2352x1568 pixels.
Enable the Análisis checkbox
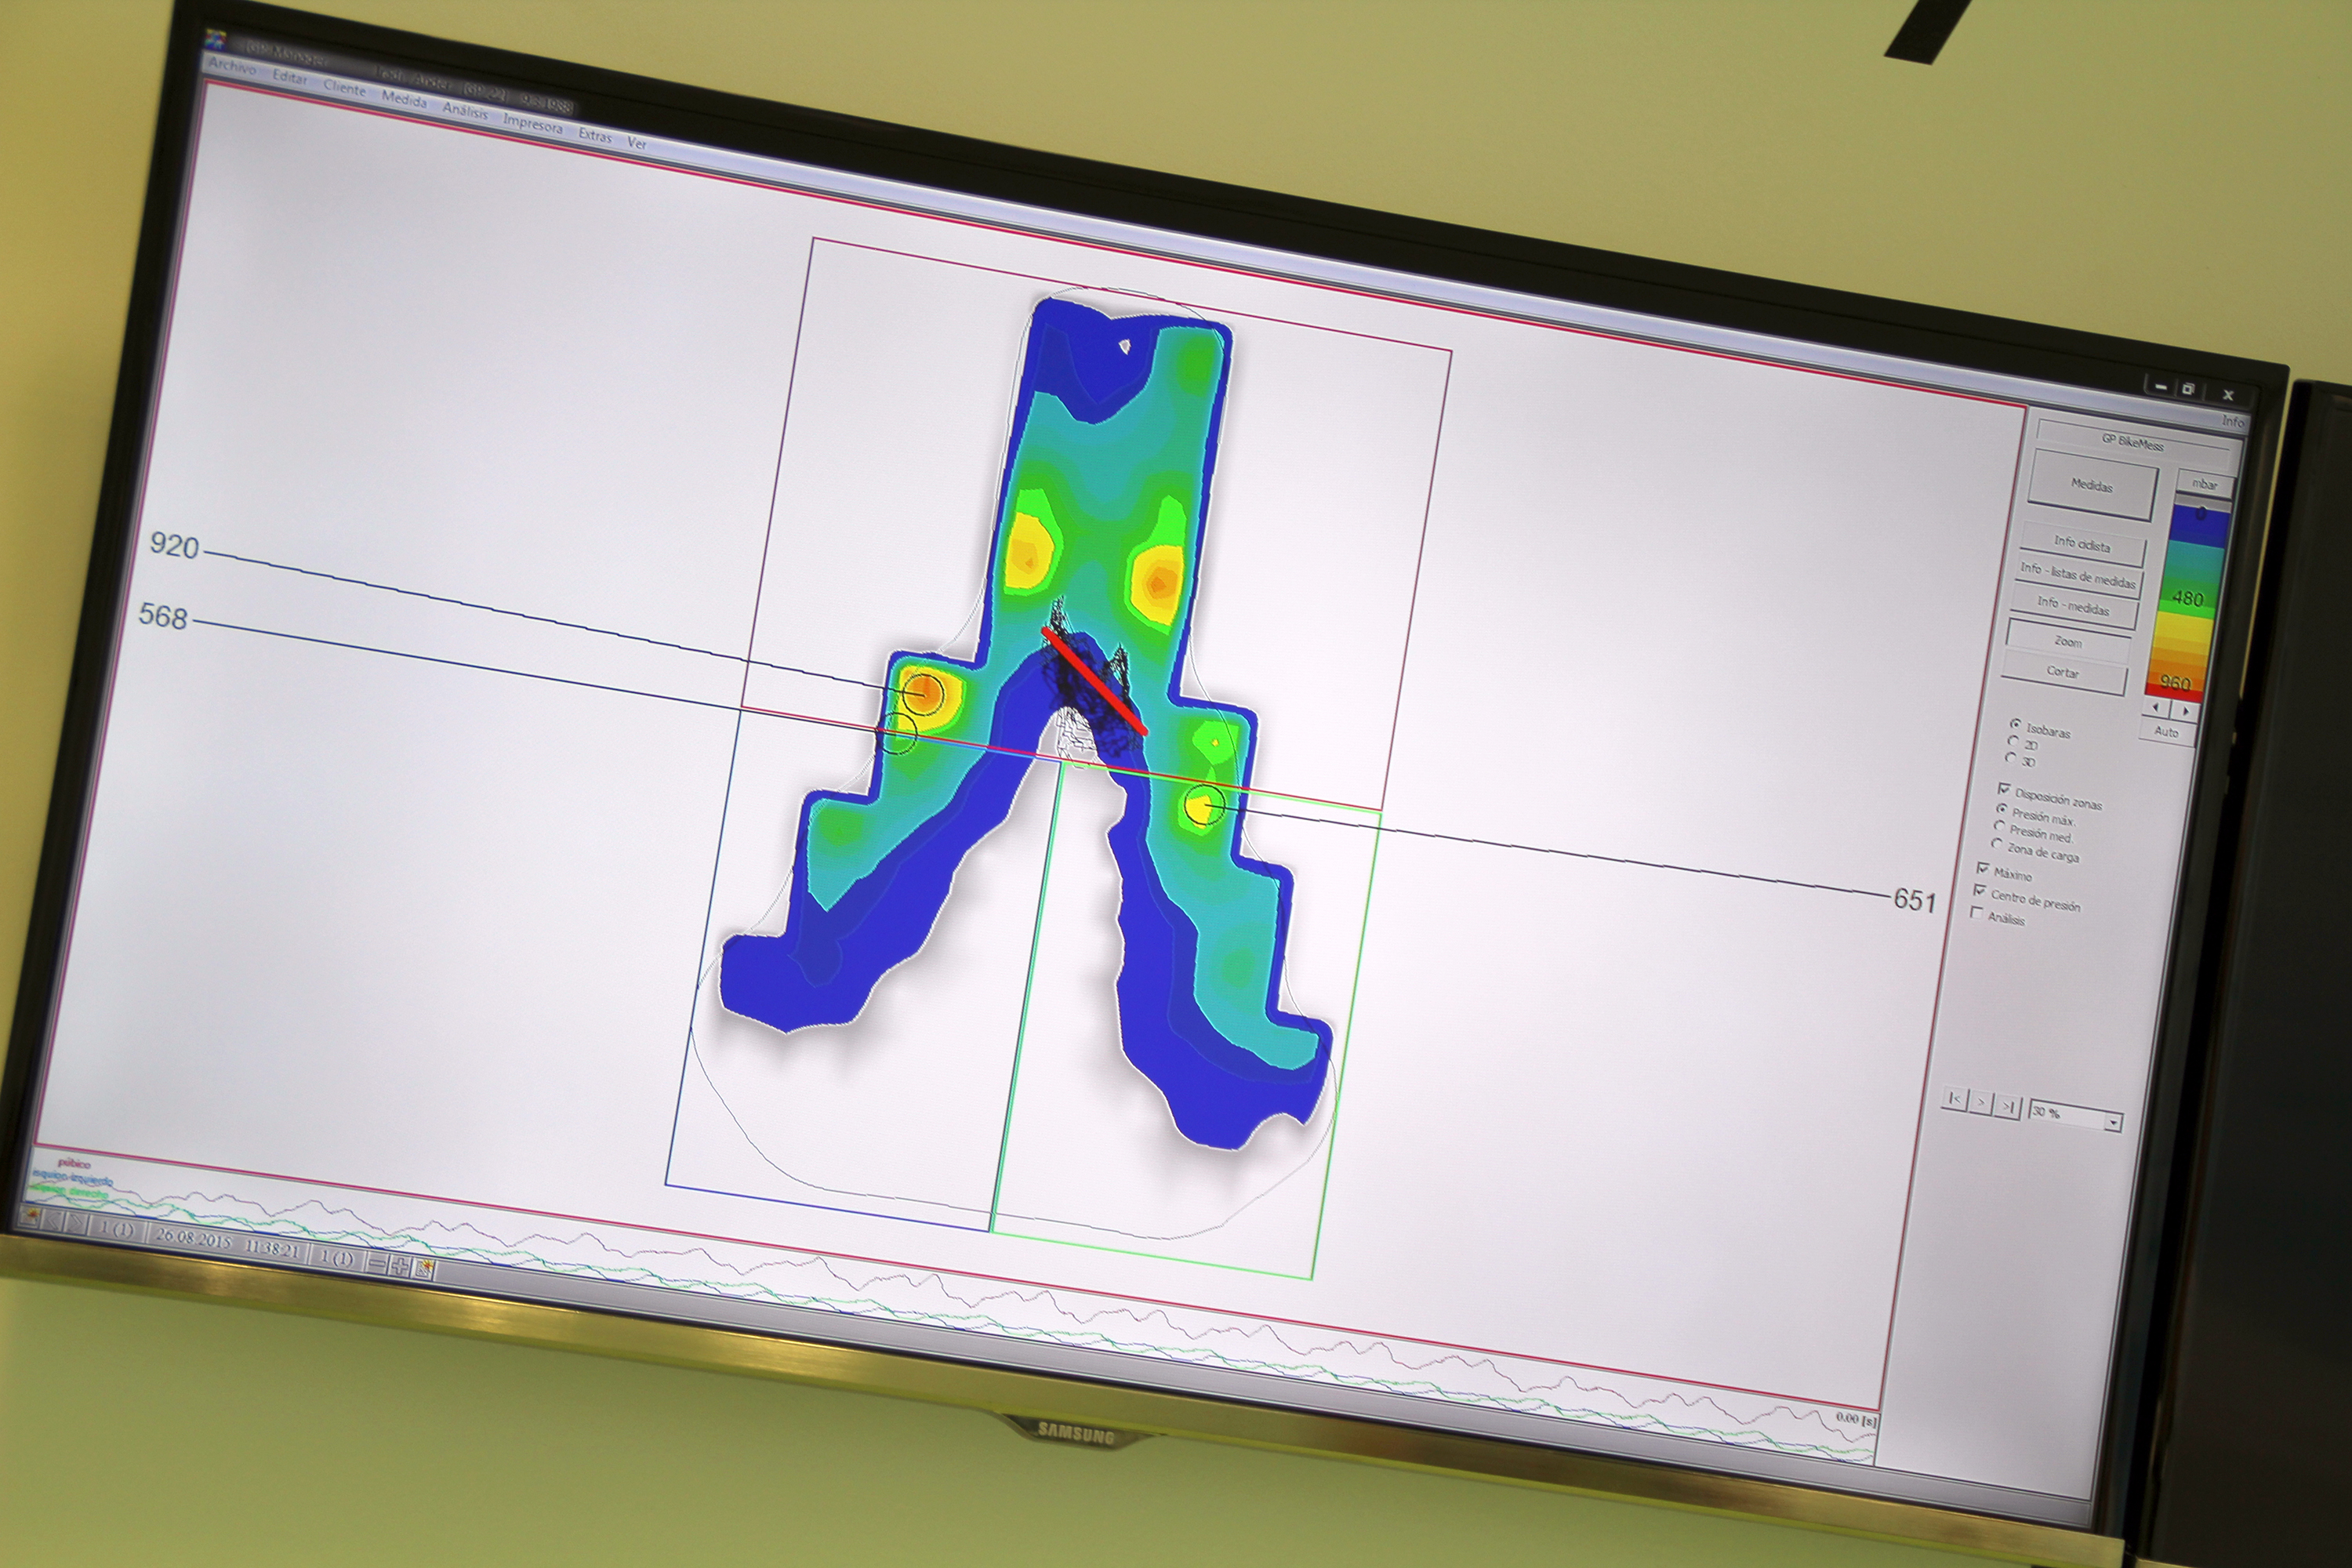click(x=1997, y=916)
